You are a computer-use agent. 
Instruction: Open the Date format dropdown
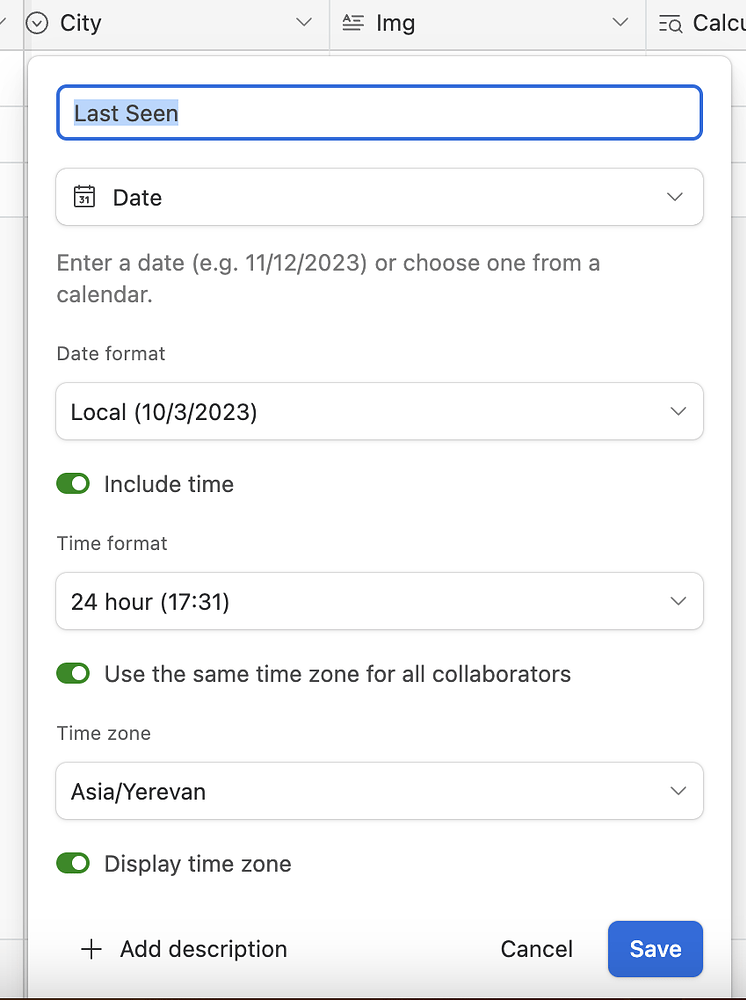[379, 411]
